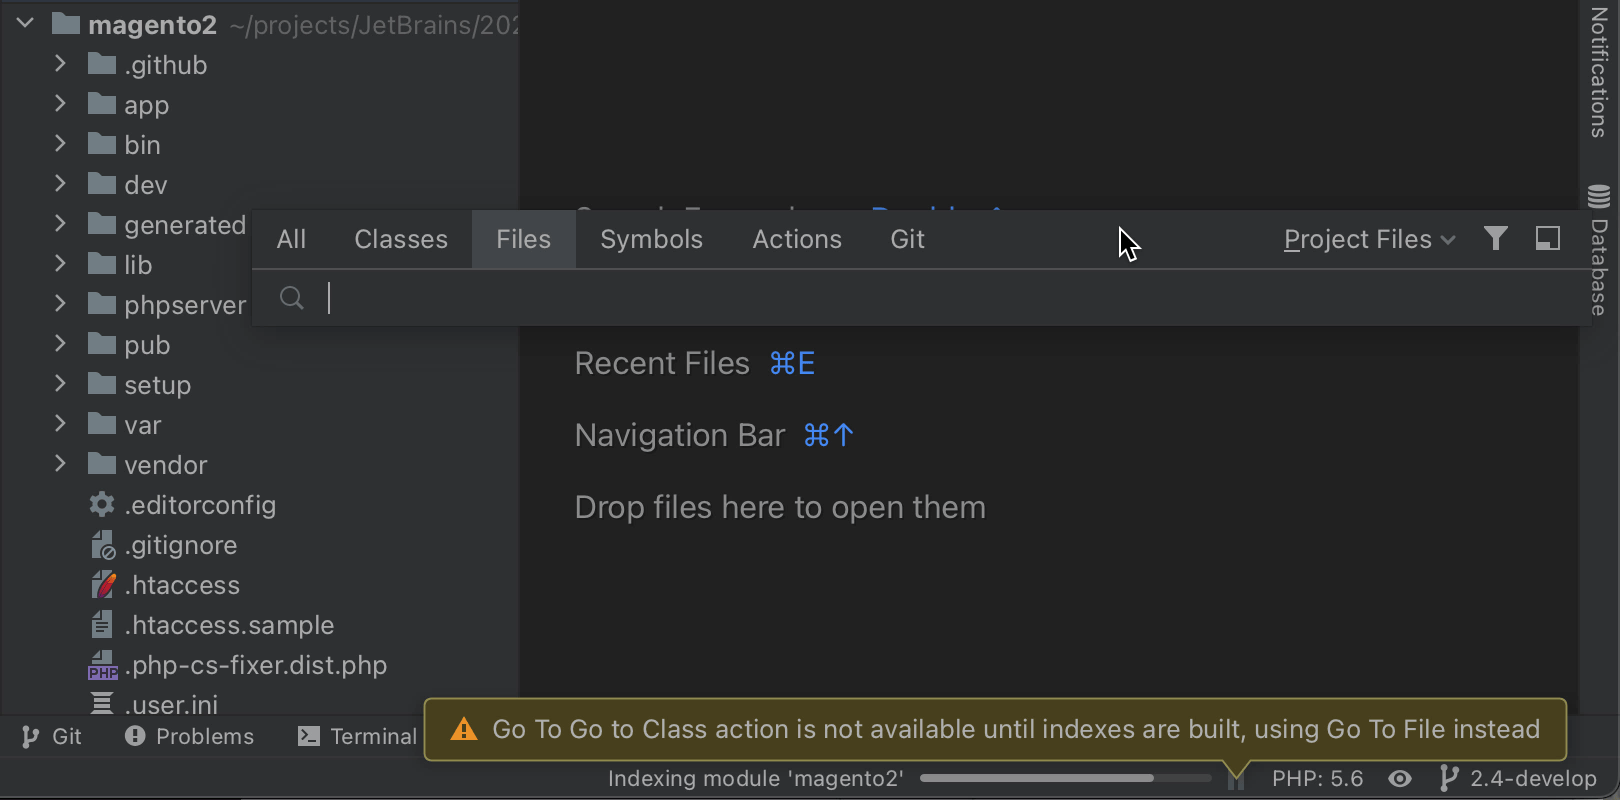Click the indexing progress bar
This screenshot has width=1620, height=800.
pyautogui.click(x=1065, y=778)
